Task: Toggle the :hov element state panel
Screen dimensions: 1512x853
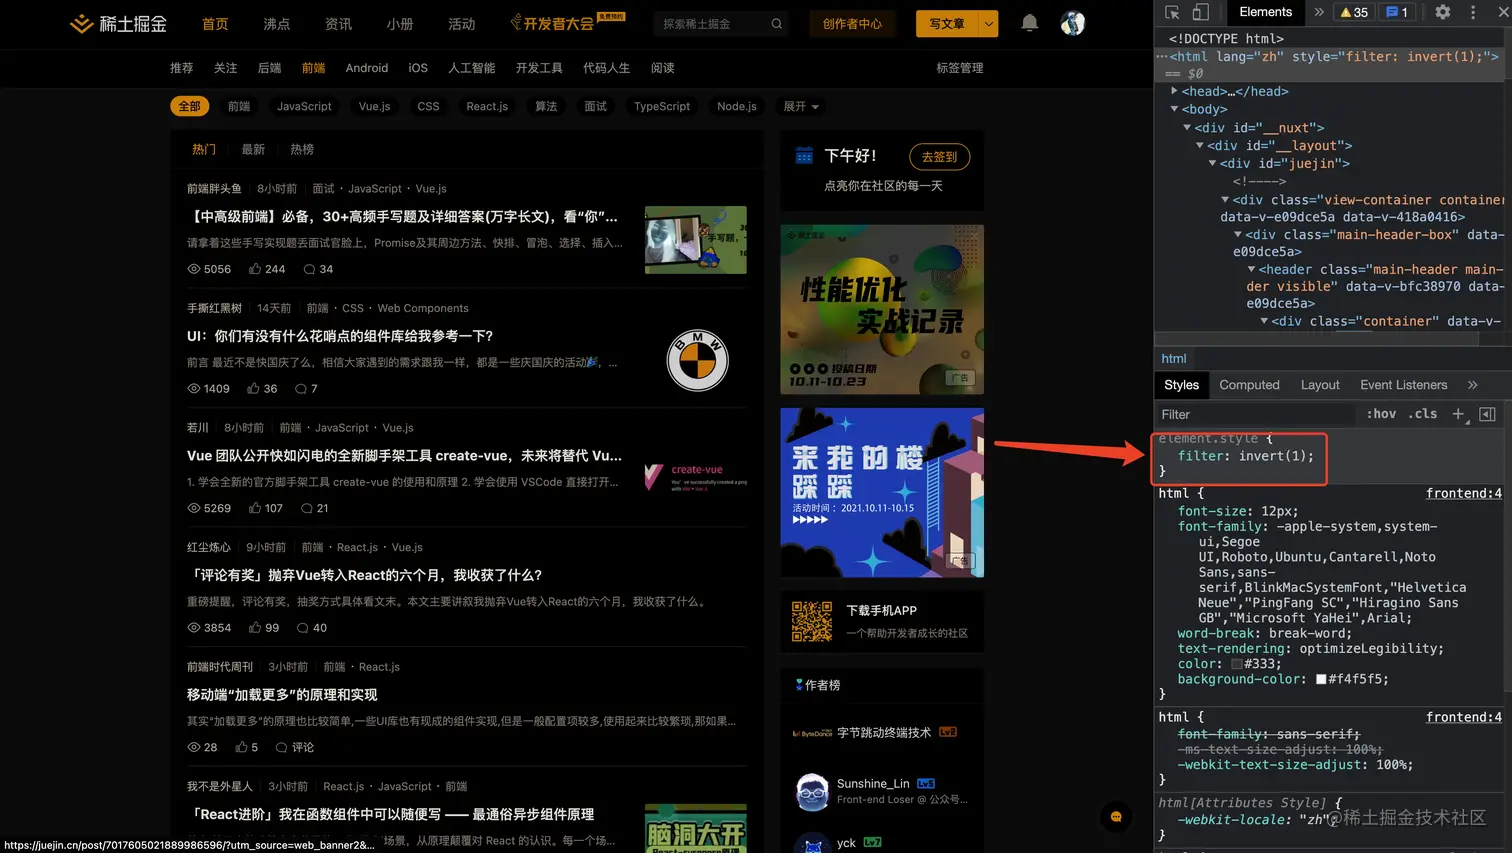Action: [1381, 414]
